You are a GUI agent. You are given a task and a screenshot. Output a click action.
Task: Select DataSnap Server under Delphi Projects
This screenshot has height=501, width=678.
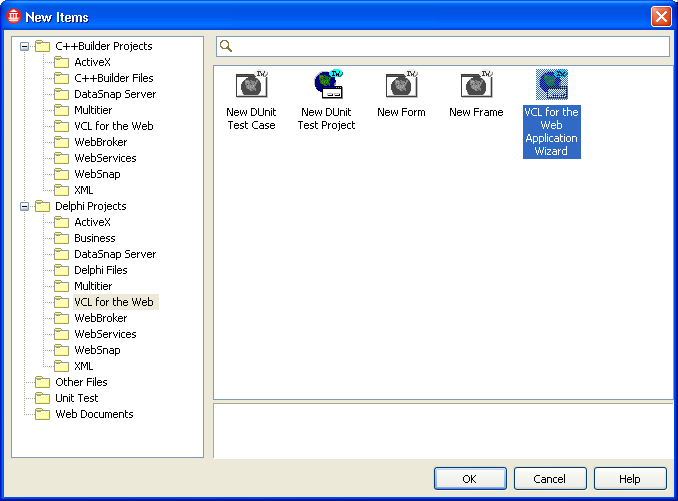point(115,254)
